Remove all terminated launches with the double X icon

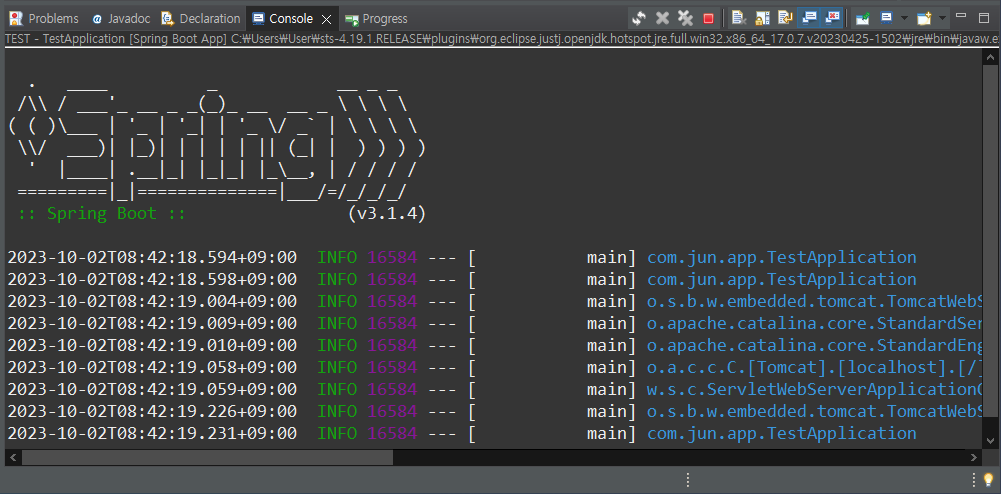pos(685,19)
